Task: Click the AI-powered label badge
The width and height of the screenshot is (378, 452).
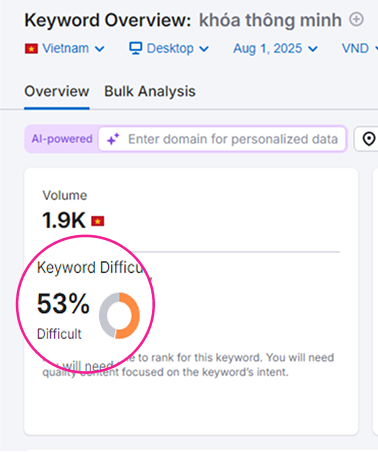Action: (x=62, y=139)
